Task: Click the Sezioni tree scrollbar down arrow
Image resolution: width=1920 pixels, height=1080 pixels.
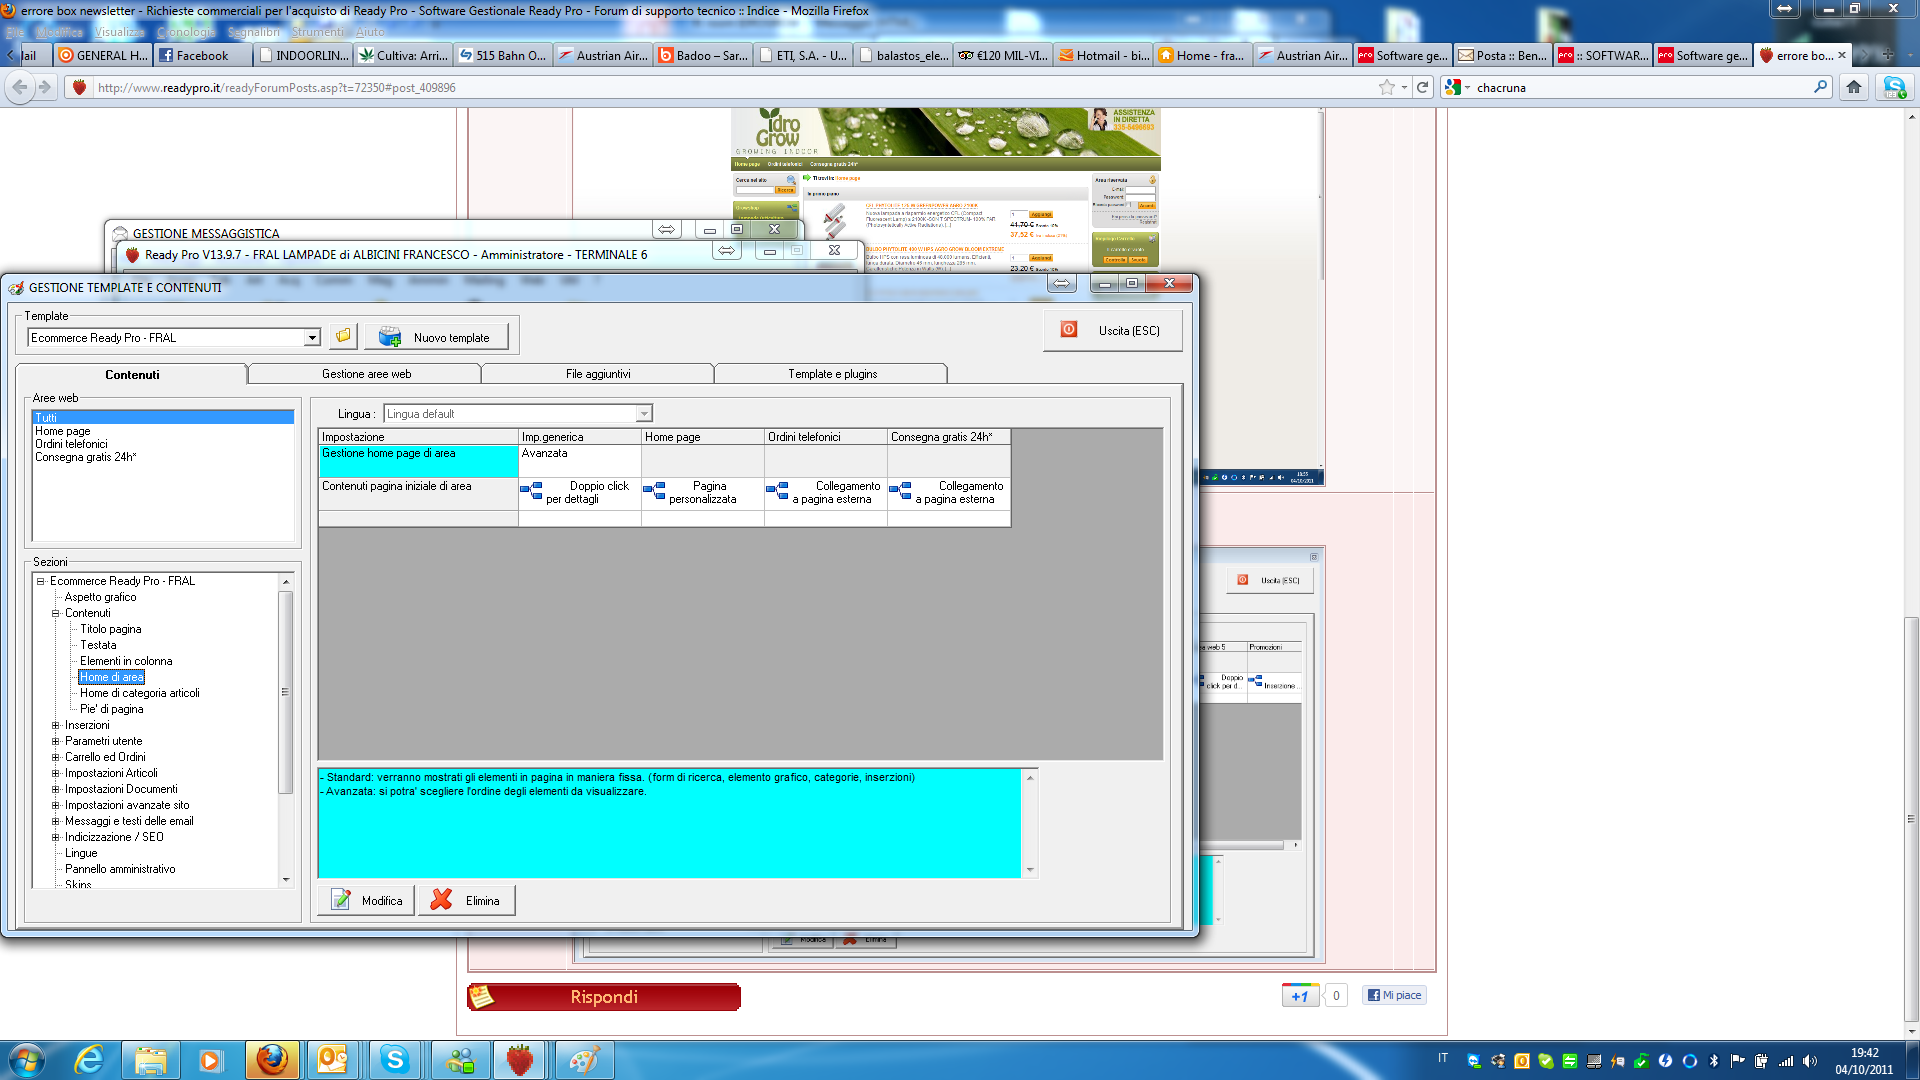Action: [x=286, y=880]
